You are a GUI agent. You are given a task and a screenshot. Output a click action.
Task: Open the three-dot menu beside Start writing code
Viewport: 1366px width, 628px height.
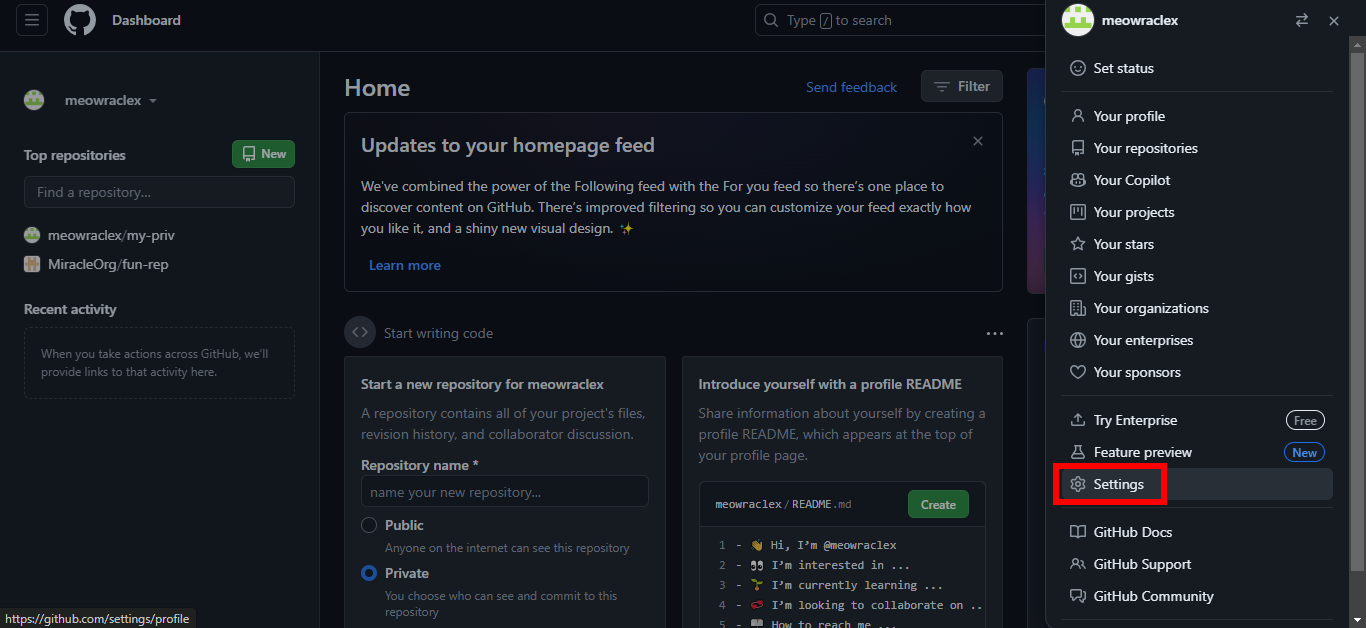point(994,333)
